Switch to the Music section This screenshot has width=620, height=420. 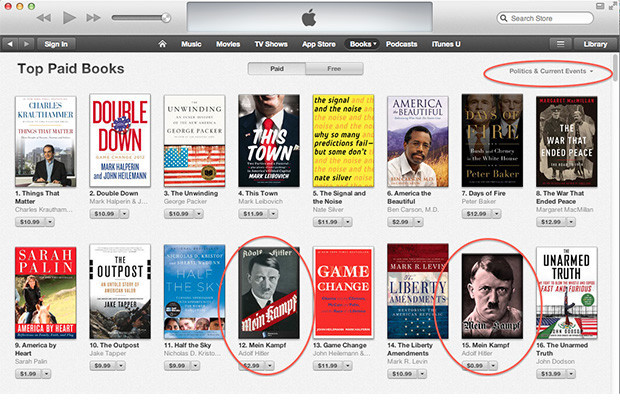(x=191, y=44)
